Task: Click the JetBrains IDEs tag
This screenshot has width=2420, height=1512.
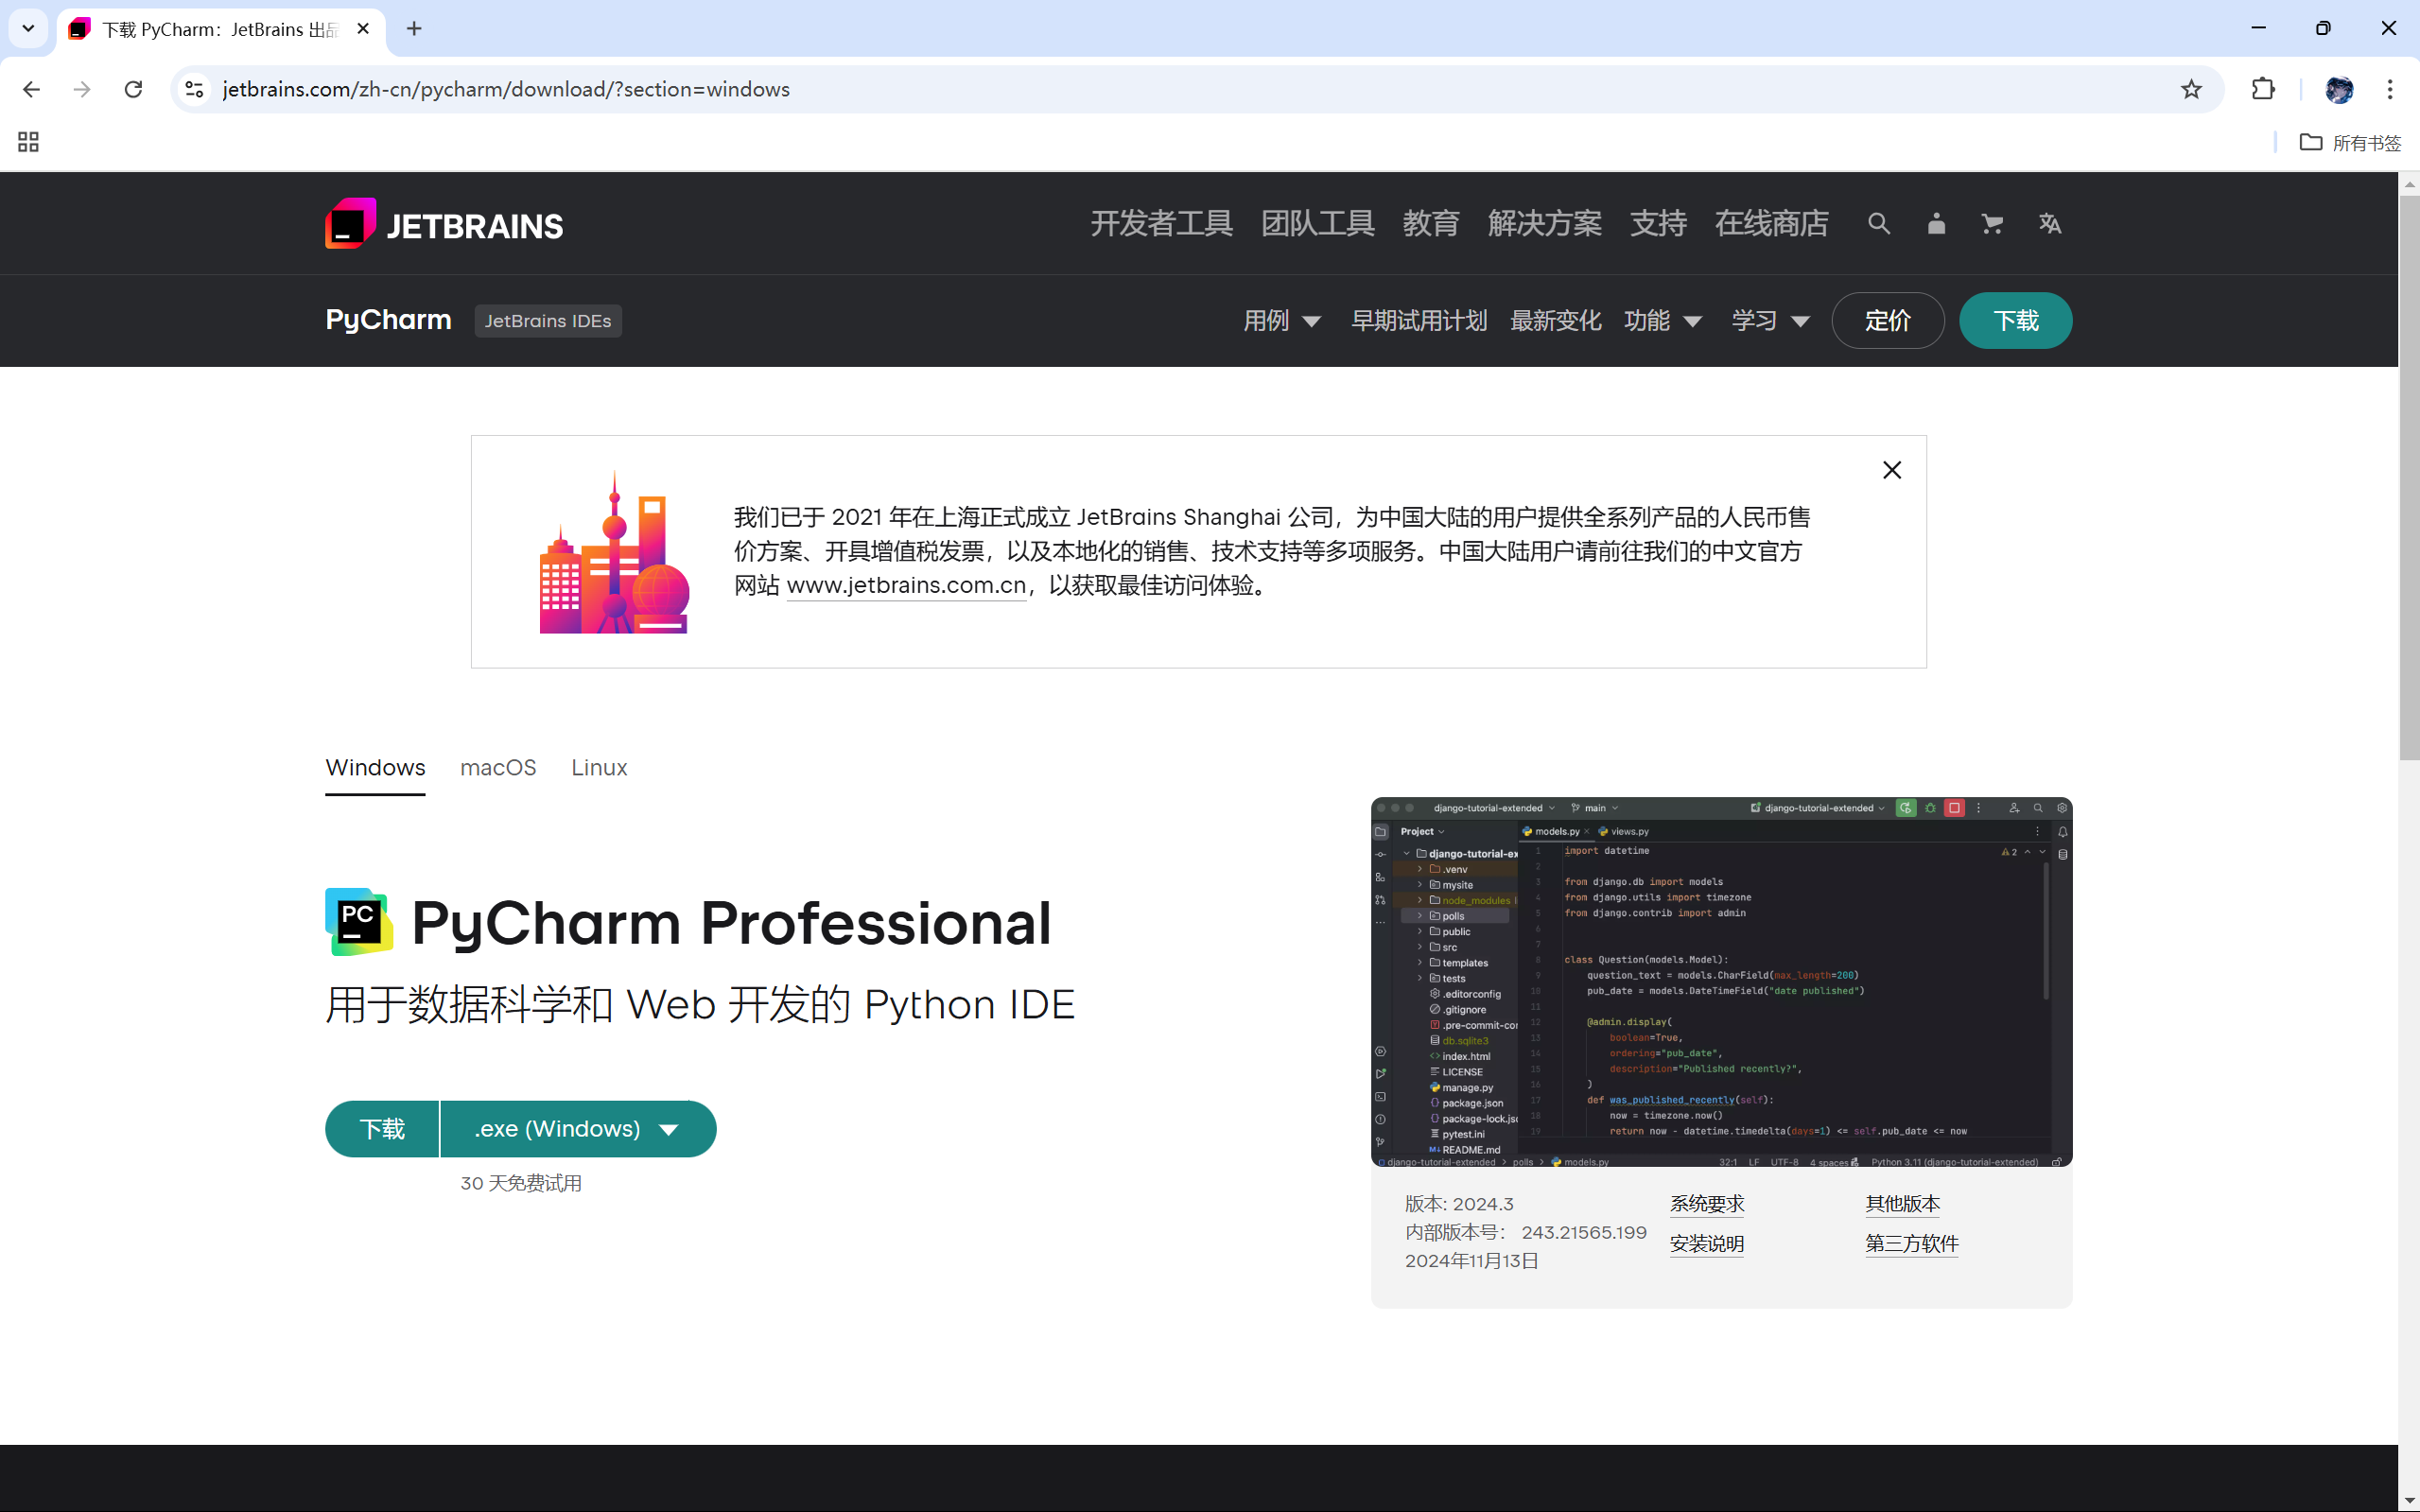Action: (x=548, y=321)
